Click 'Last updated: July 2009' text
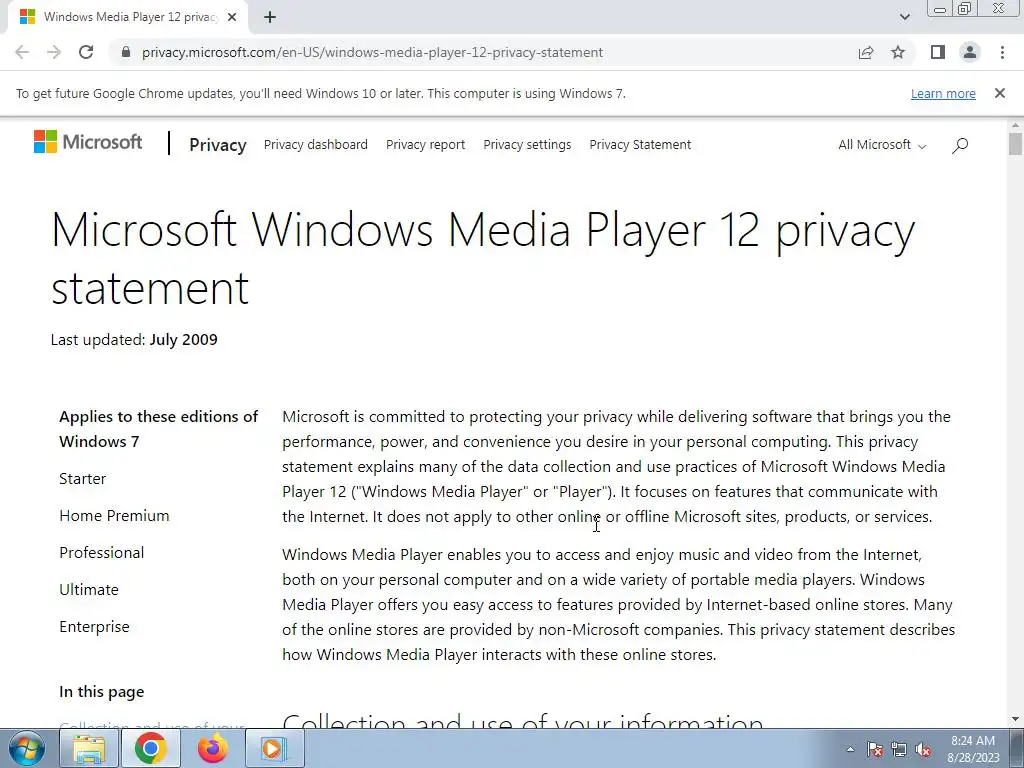This screenshot has width=1024, height=768. click(x=134, y=340)
